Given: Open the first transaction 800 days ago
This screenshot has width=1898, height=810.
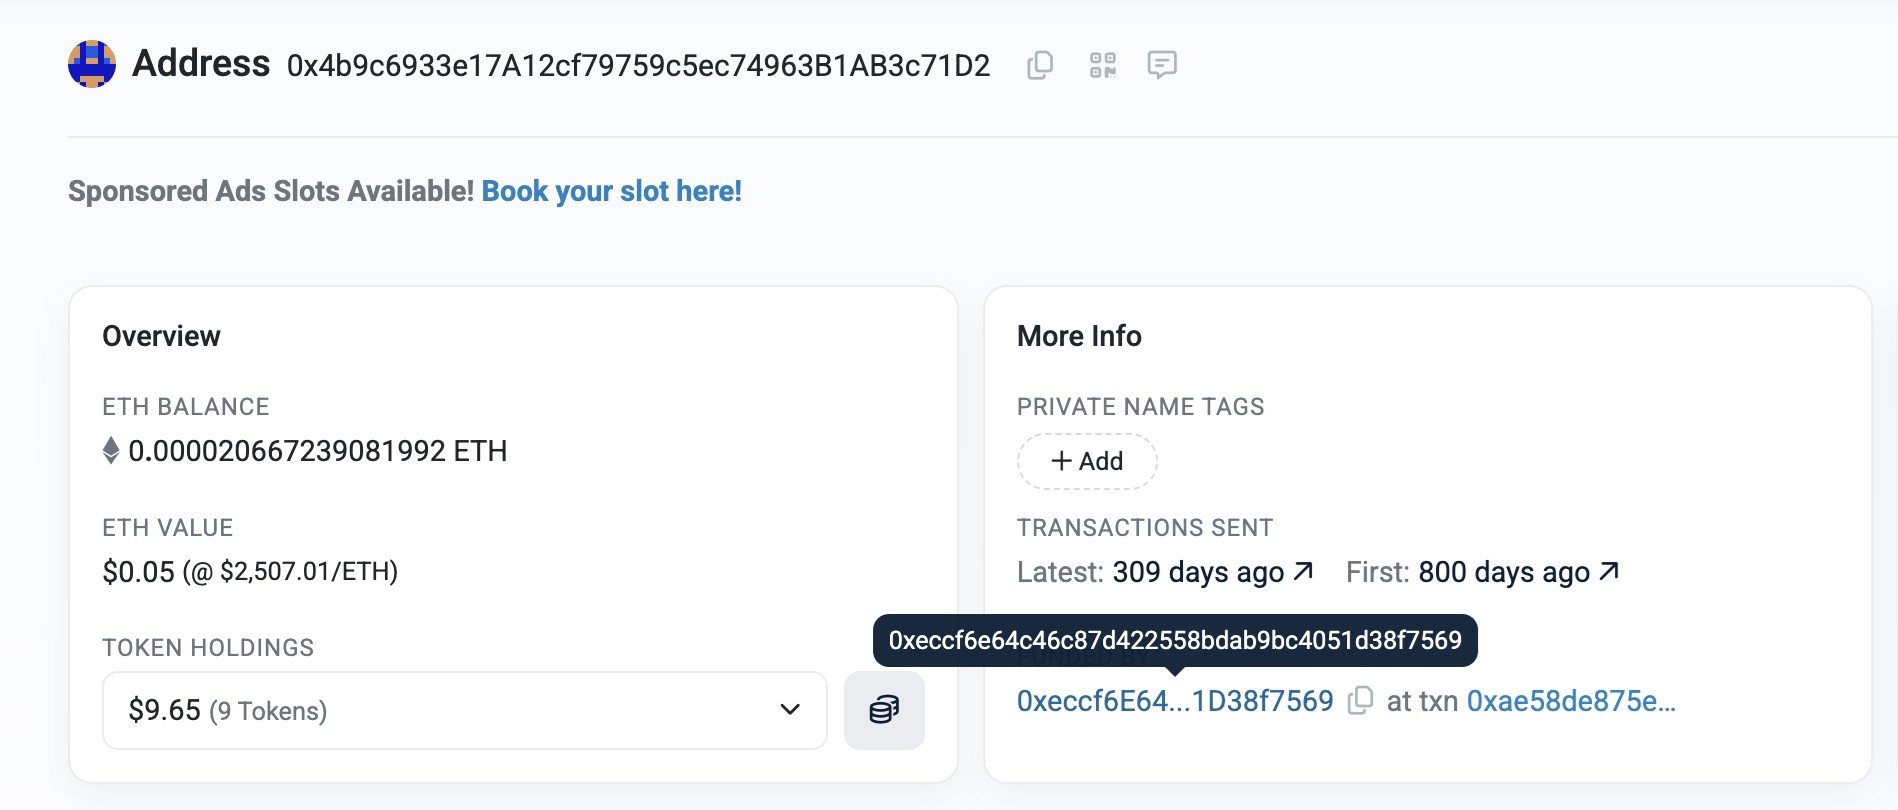Looking at the screenshot, I should pyautogui.click(x=1503, y=572).
